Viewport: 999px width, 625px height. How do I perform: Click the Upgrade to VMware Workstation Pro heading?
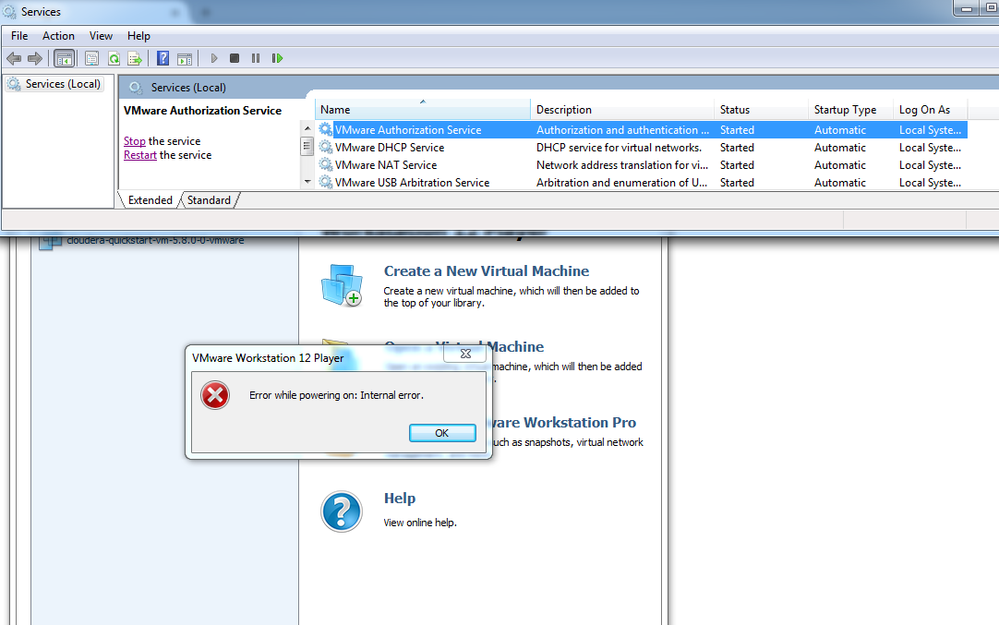[562, 422]
